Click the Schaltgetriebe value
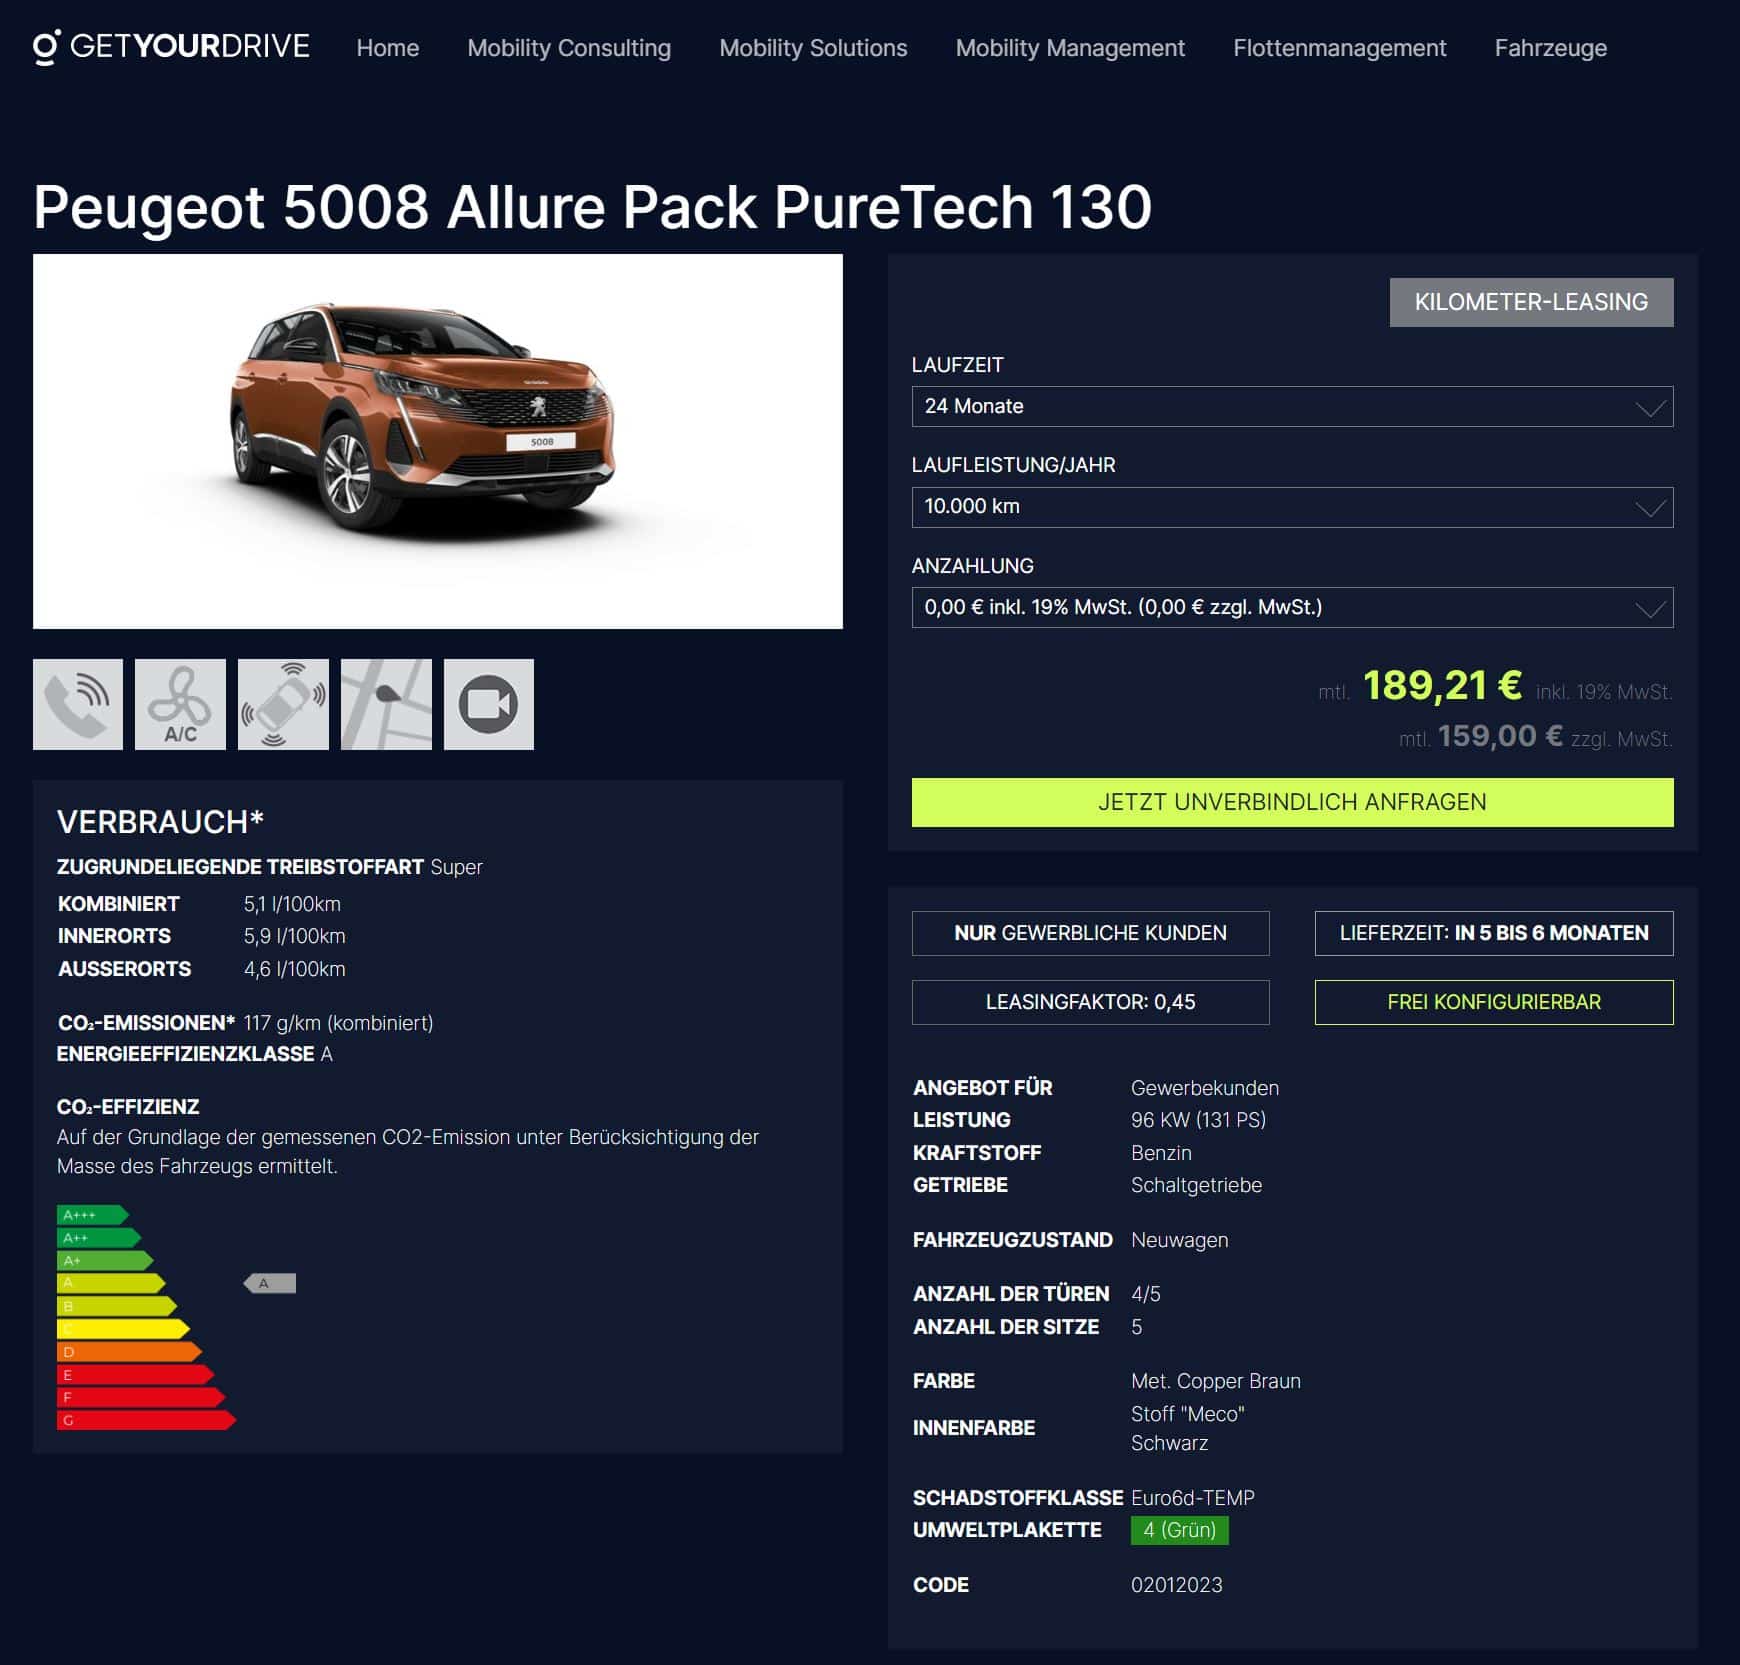 pos(1196,1185)
